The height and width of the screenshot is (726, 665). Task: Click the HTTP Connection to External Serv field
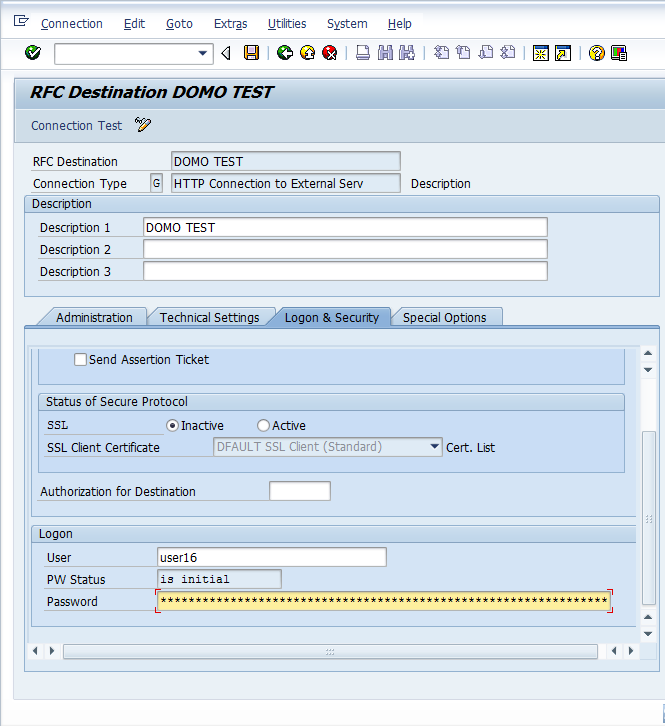(x=286, y=183)
